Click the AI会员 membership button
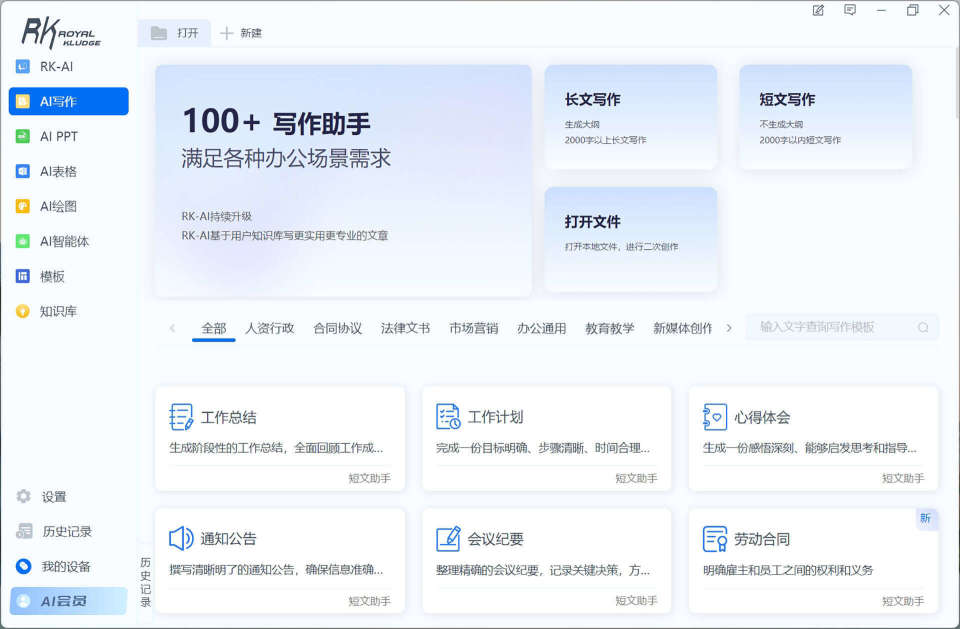Screen dimensions: 960x629 [68, 601]
